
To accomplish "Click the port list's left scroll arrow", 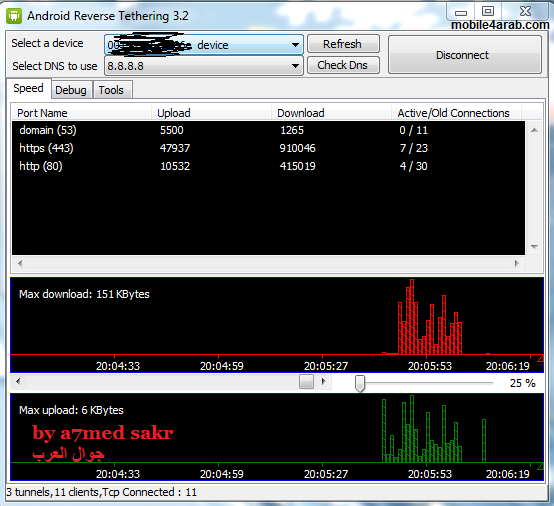I will pyautogui.click(x=20, y=263).
